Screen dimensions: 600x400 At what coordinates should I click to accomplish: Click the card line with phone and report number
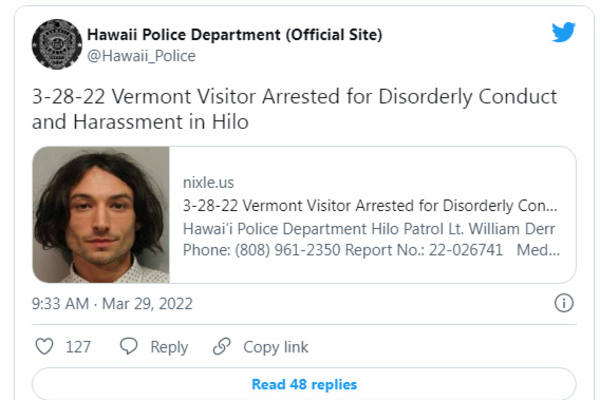coord(370,249)
